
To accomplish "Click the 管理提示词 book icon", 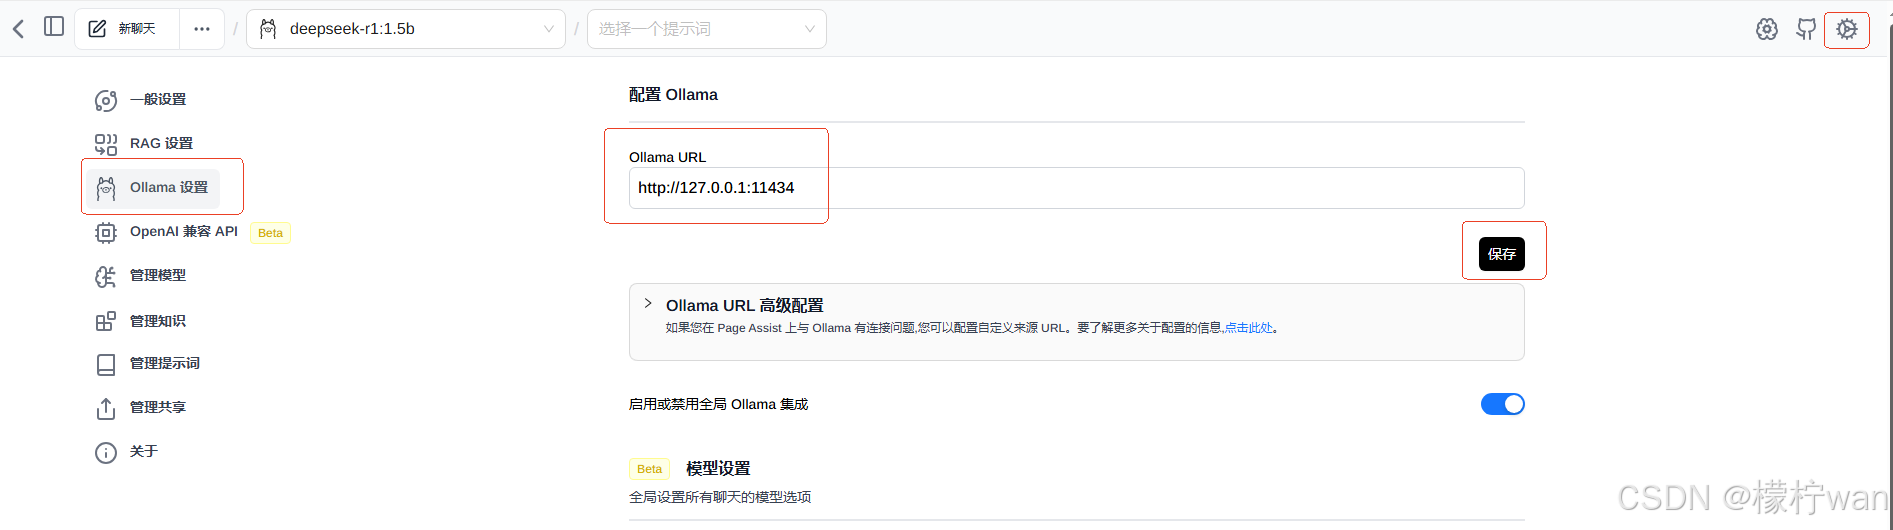I will 106,364.
